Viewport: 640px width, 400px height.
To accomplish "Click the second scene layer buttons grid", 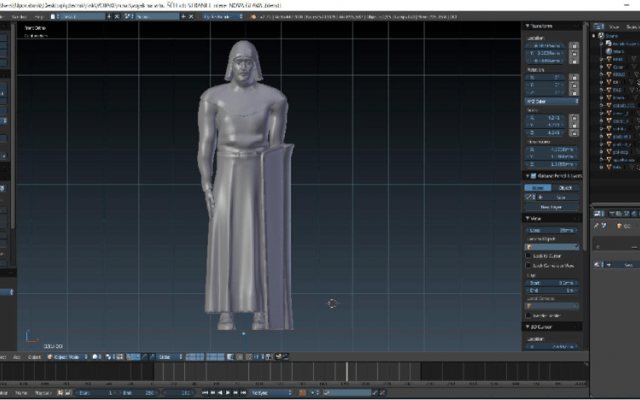I will pos(215,357).
